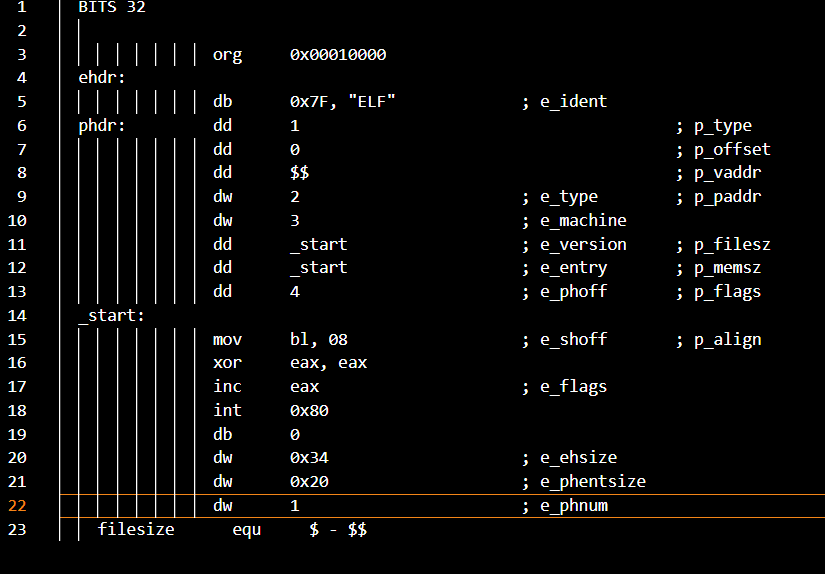Click the 'phdr:' label
This screenshot has width=825, height=574.
coord(102,126)
